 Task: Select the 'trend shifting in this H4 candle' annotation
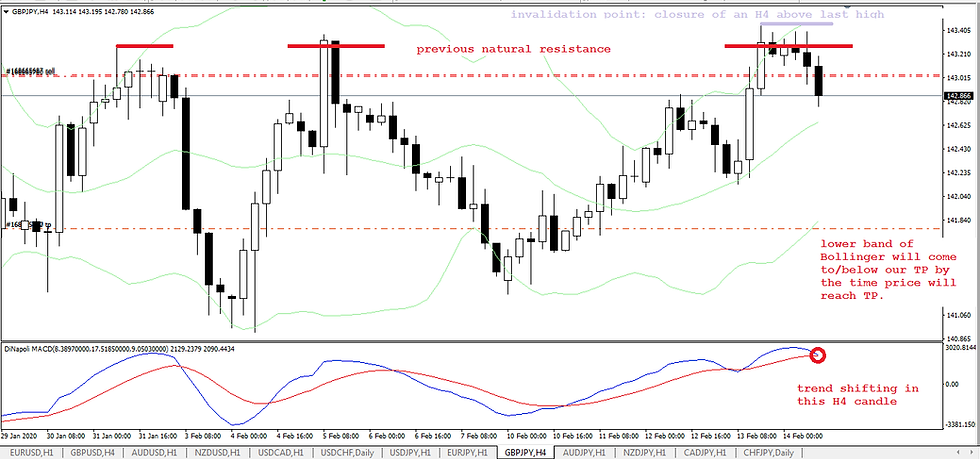pyautogui.click(x=858, y=395)
